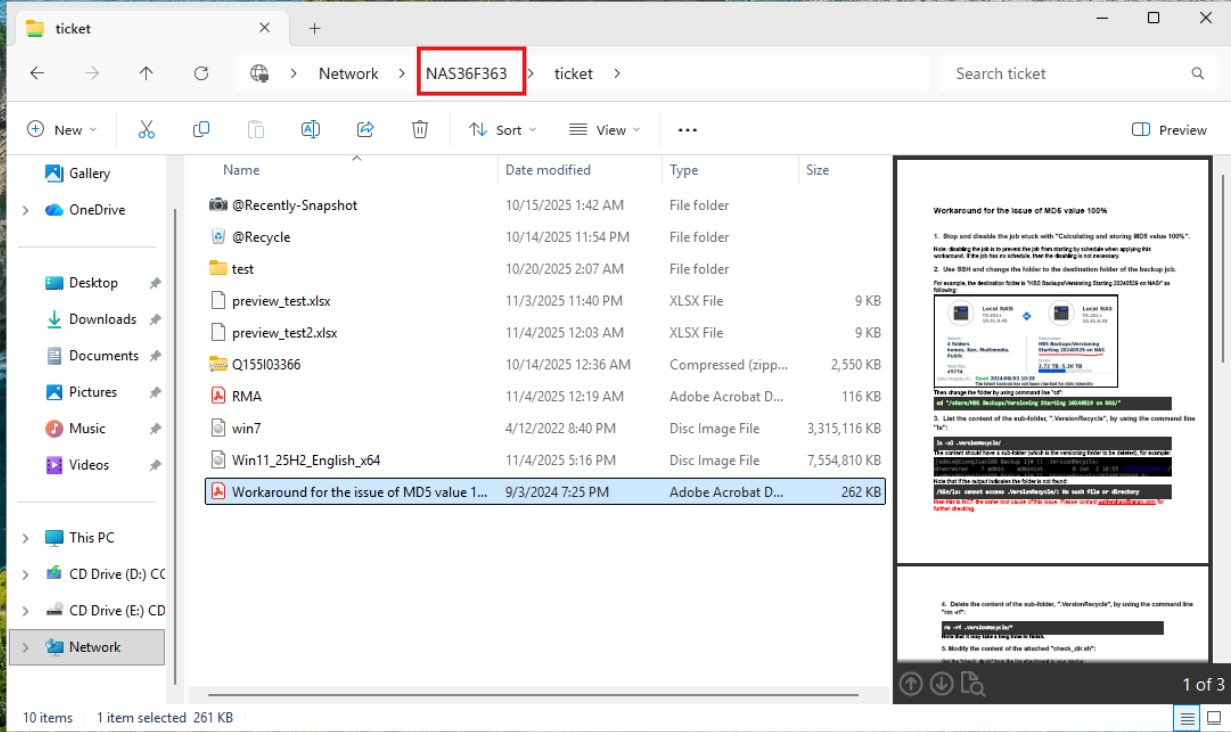The height and width of the screenshot is (732, 1231).
Task: Open the See more ellipsis menu
Action: [x=687, y=129]
